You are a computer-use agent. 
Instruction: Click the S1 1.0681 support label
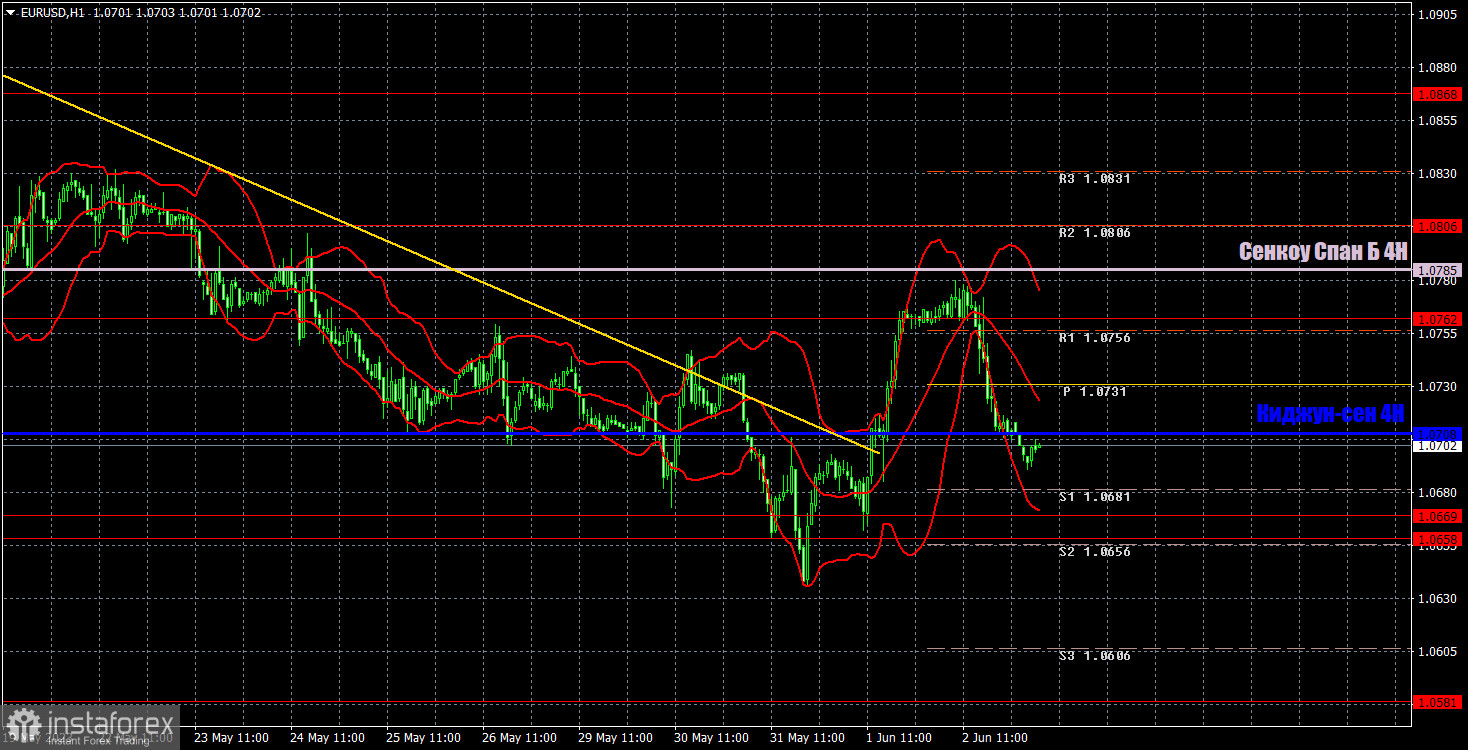(1096, 497)
